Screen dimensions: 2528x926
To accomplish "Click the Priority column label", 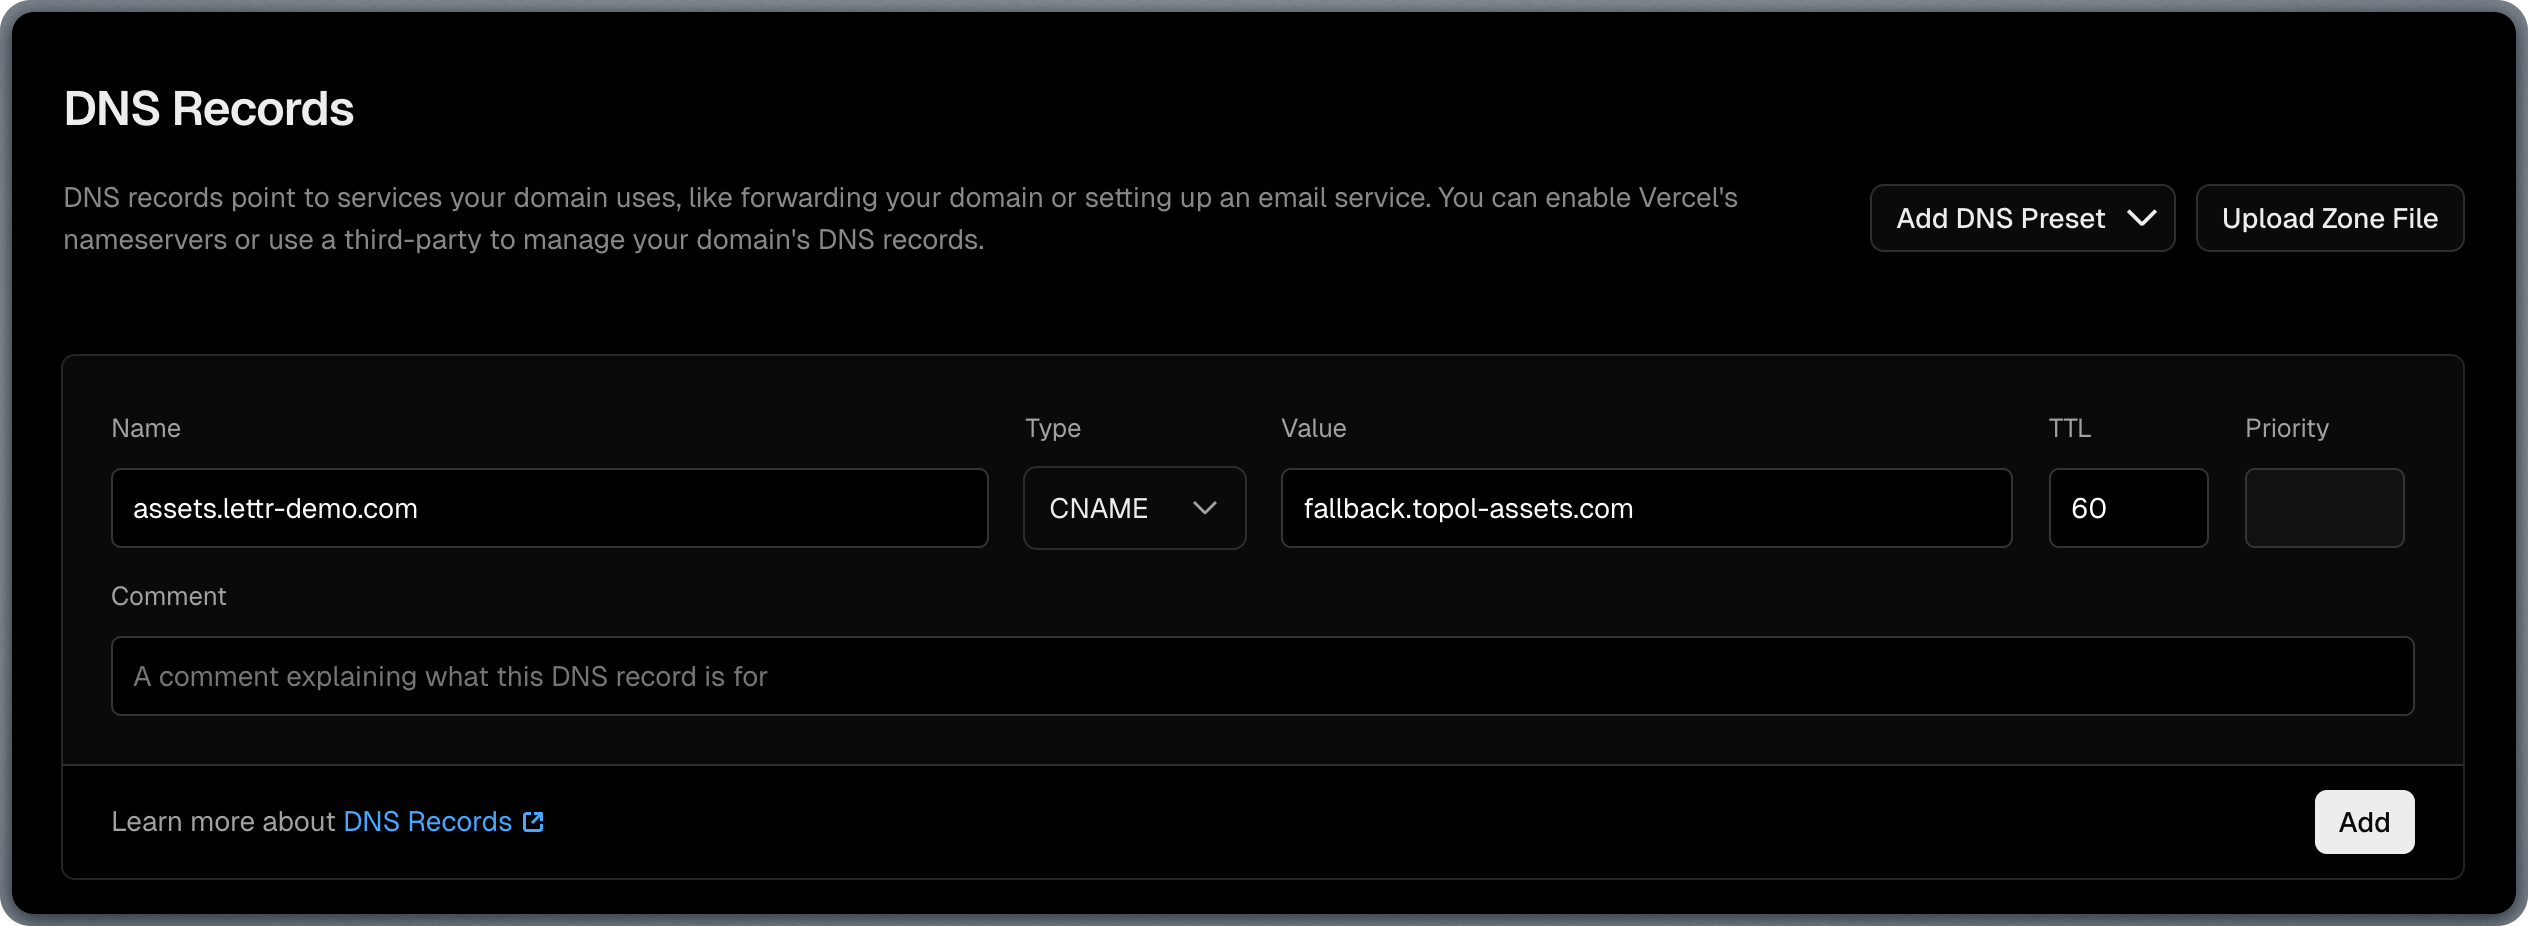I will point(2287,428).
